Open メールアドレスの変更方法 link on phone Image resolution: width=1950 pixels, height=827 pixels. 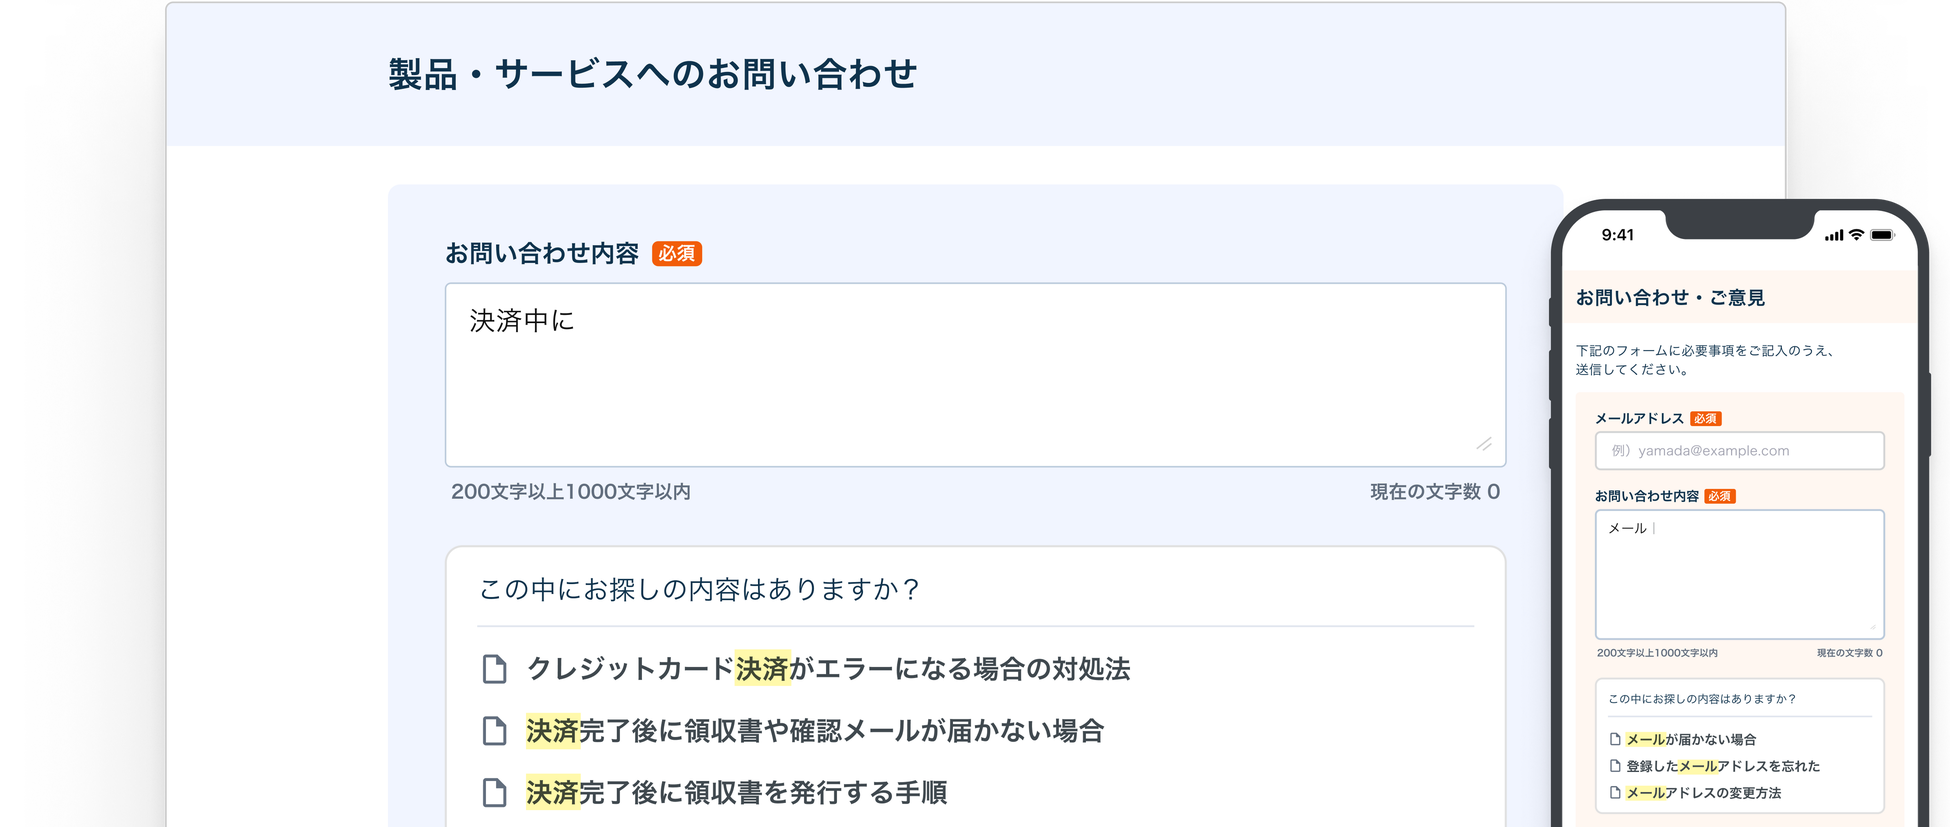1704,793
